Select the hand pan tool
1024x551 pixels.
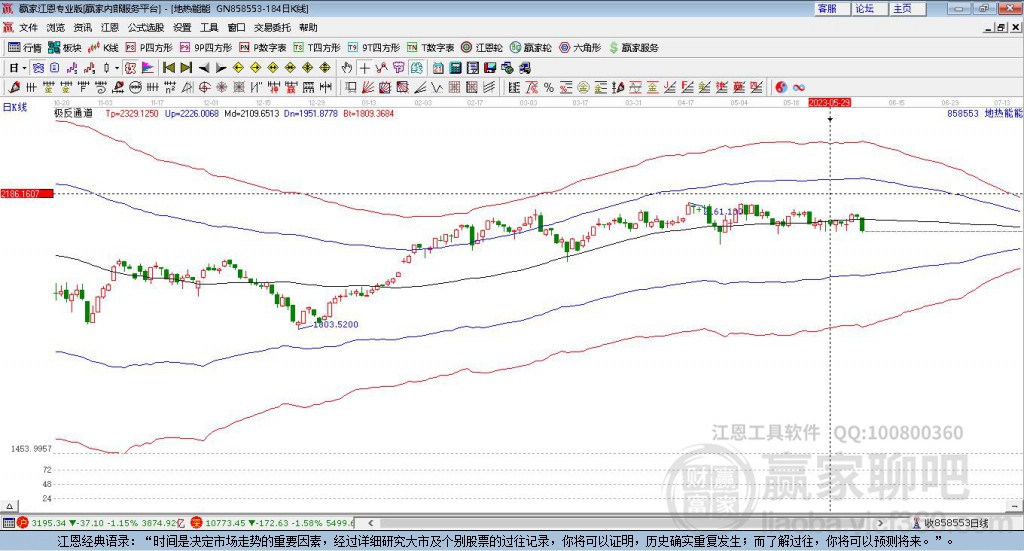[347, 68]
